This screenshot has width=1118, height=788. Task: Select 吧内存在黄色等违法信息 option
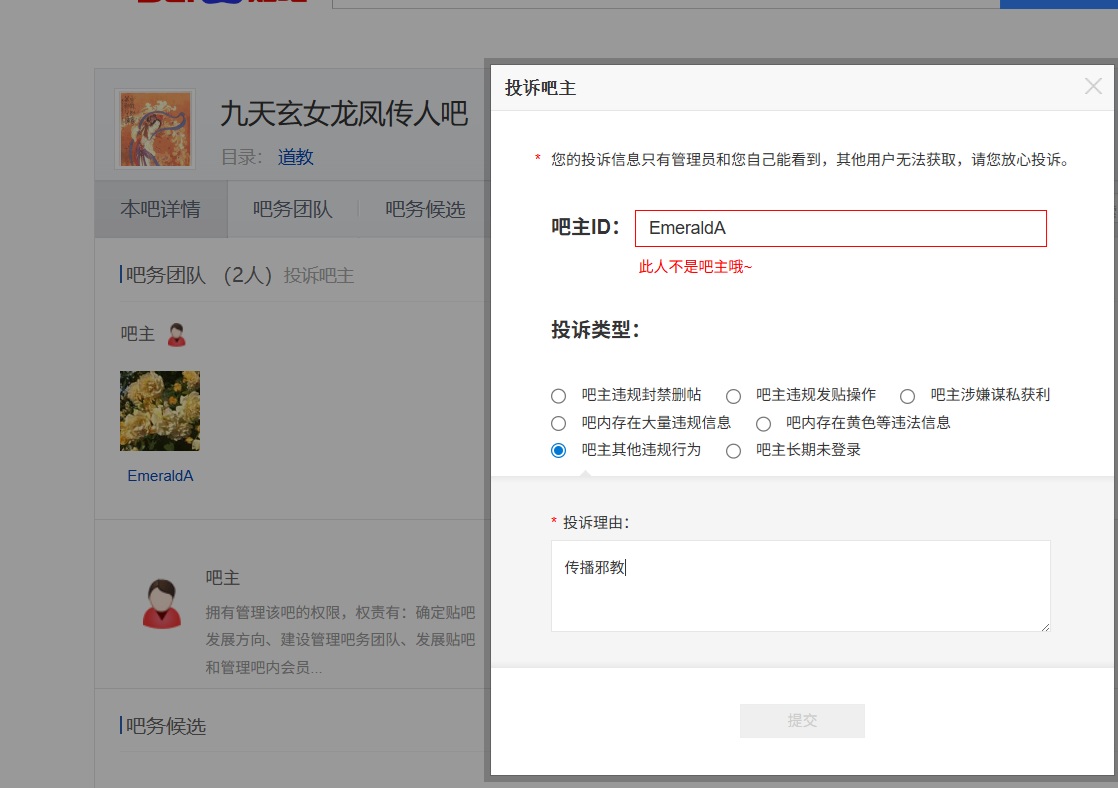(763, 423)
